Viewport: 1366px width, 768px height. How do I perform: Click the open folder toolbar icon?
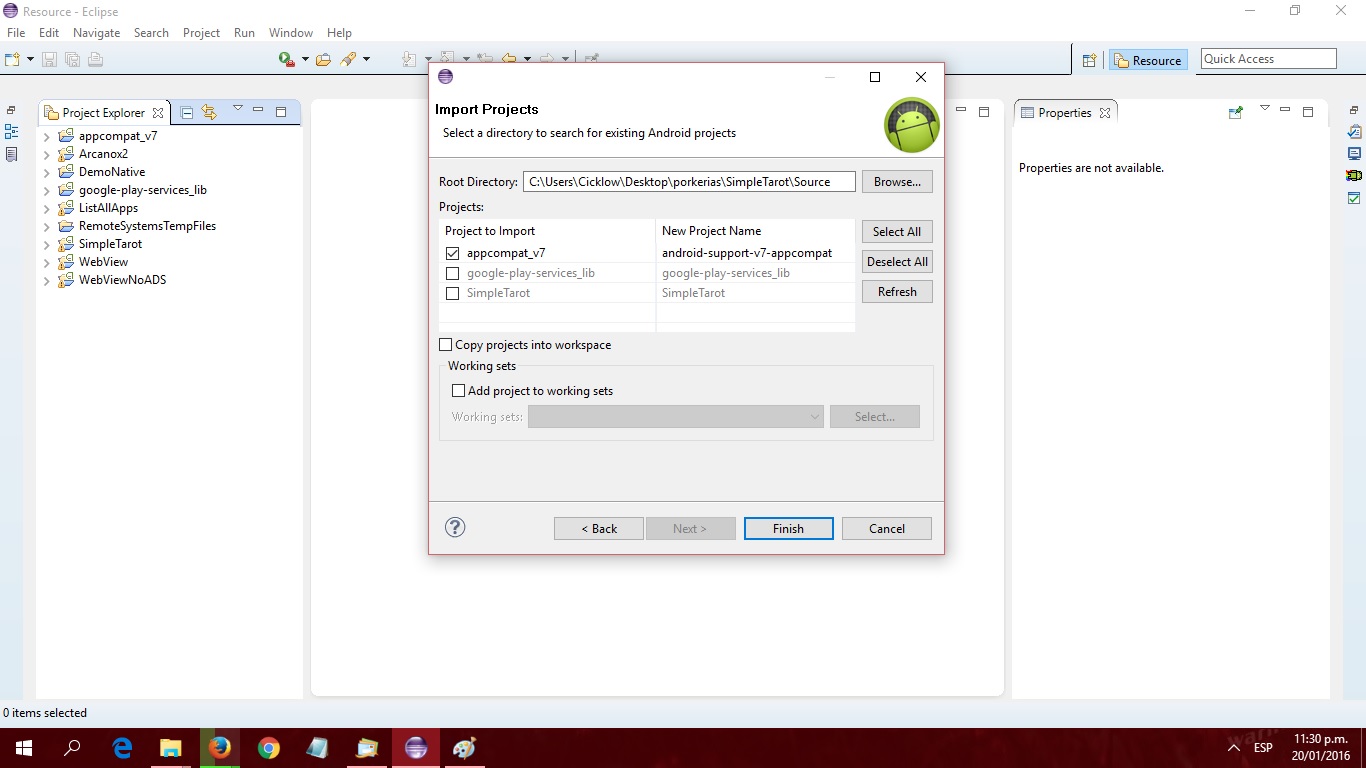[323, 60]
